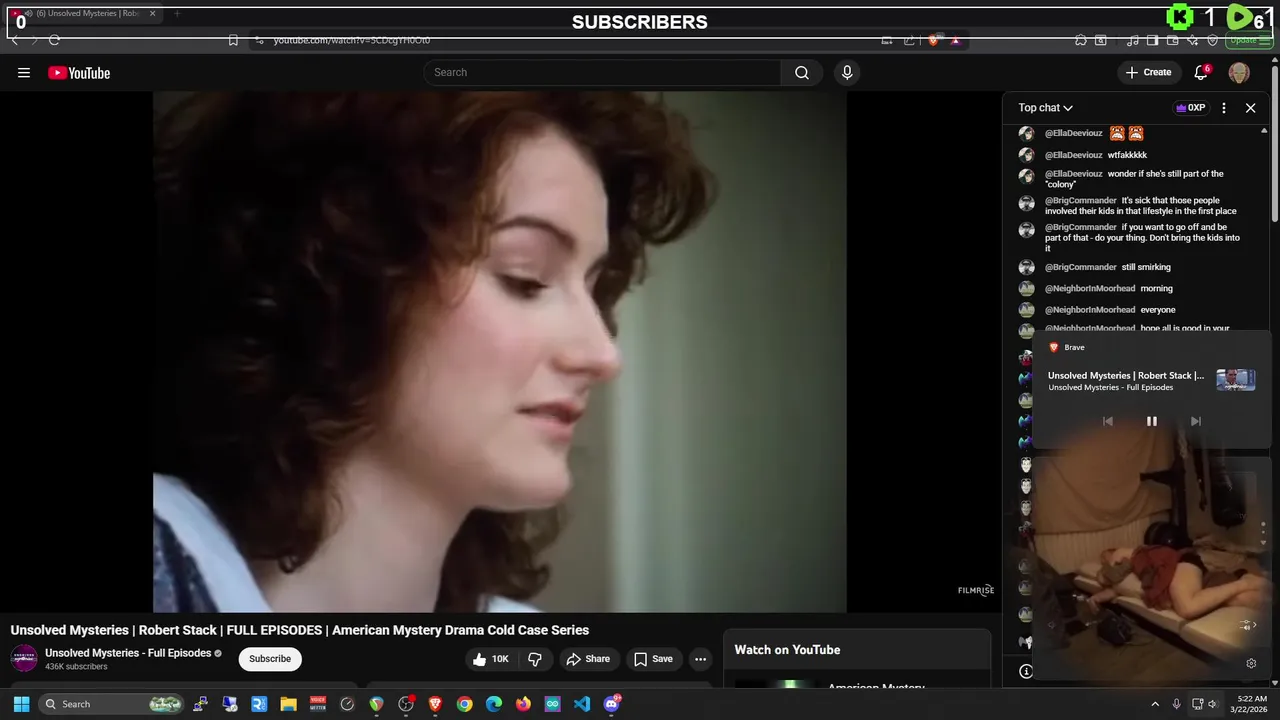
Task: Open the Unsolved Mysteries channel avatar
Action: point(24,658)
